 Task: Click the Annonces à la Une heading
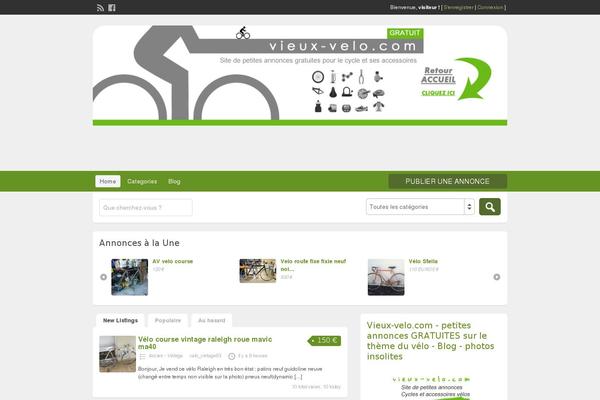(x=139, y=243)
